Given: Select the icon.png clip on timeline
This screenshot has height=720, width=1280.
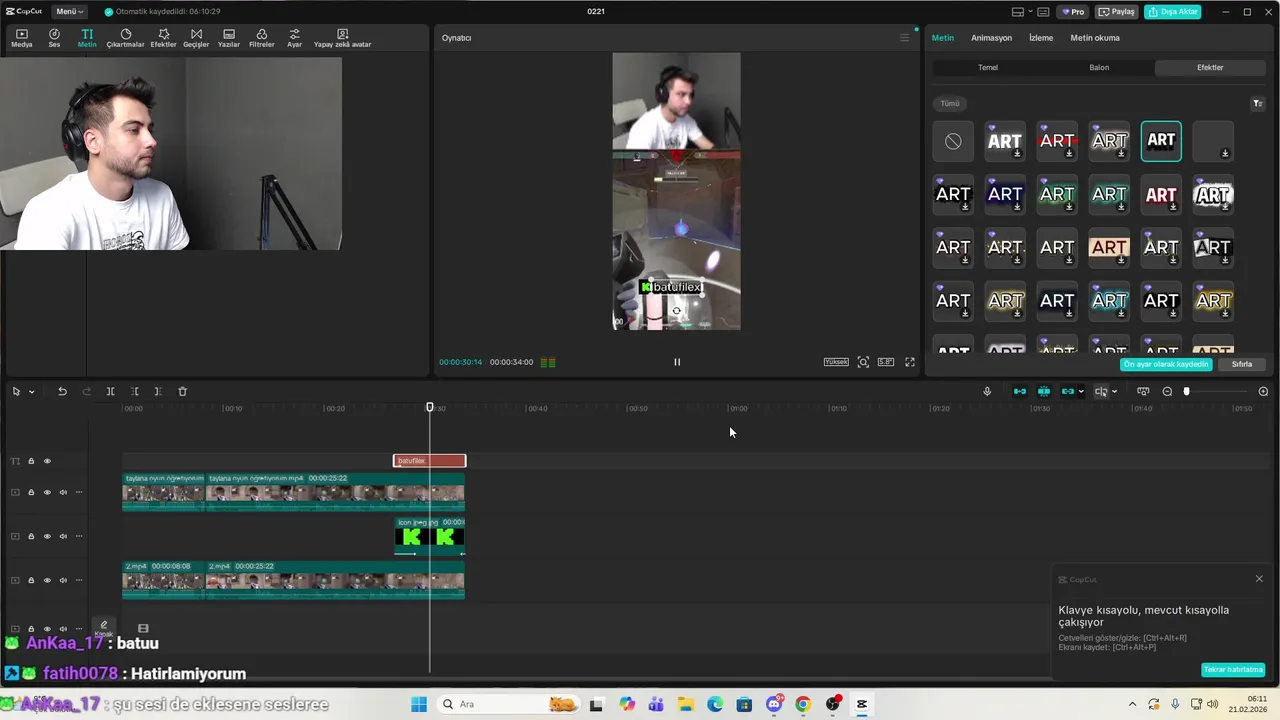Looking at the screenshot, I should pos(430,536).
